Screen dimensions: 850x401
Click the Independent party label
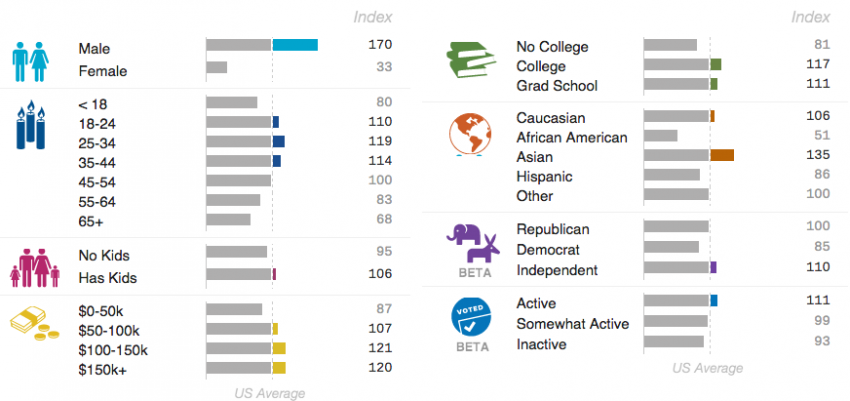[557, 270]
